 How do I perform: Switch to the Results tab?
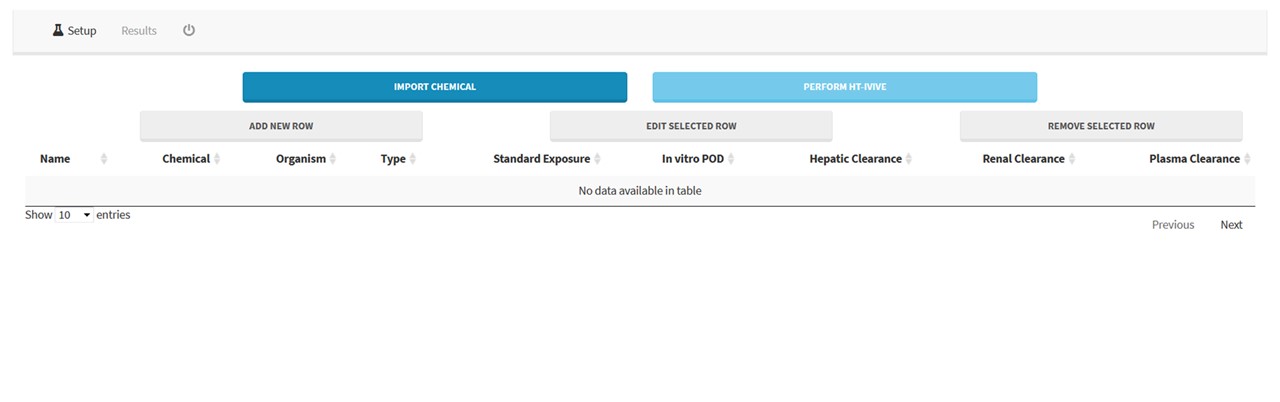139,31
